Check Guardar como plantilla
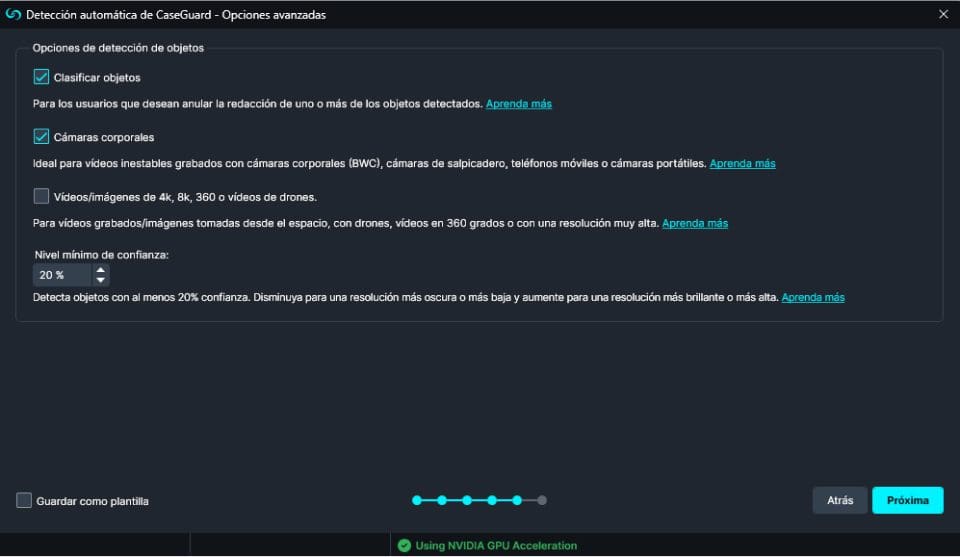960x557 pixels. tap(24, 500)
